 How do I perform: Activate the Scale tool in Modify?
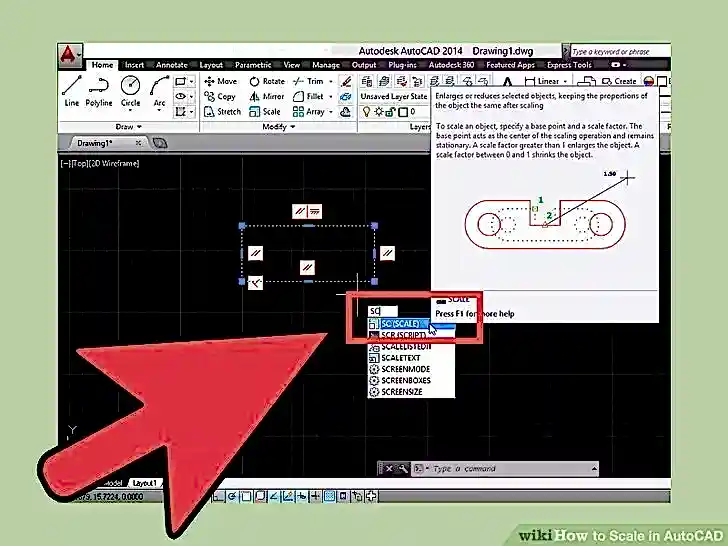pos(265,111)
